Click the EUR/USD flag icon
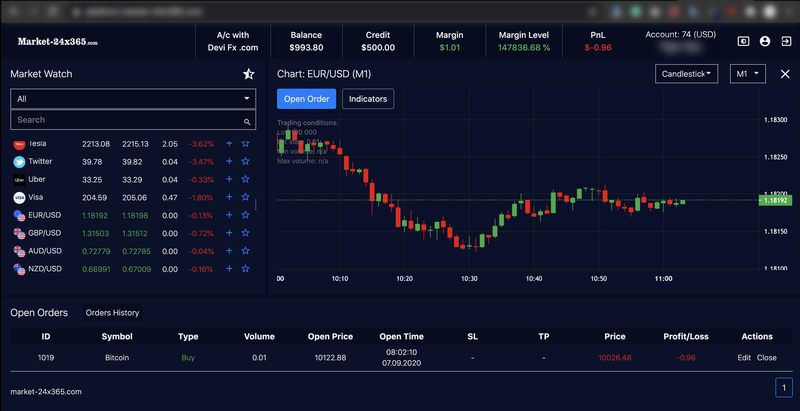 click(19, 216)
